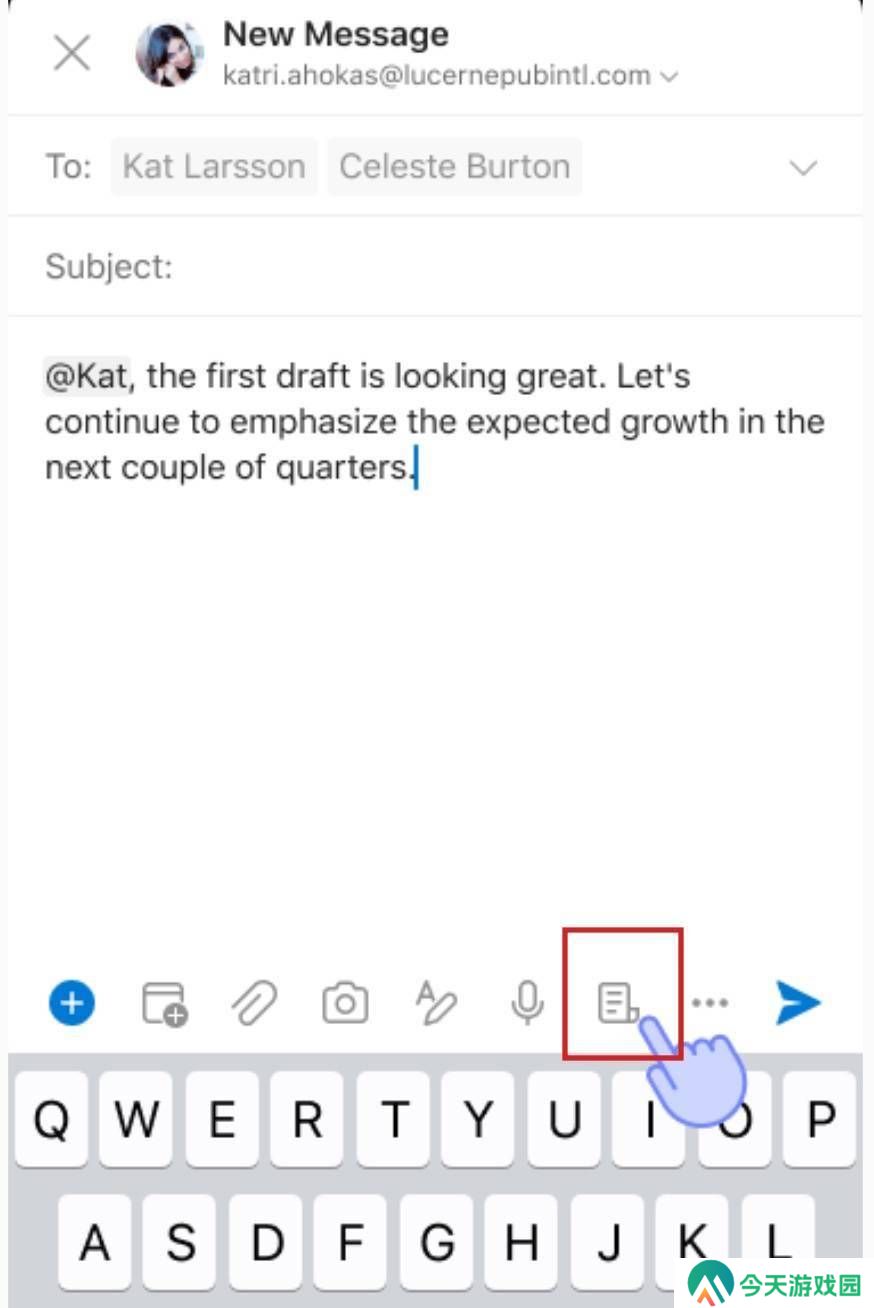
Task: Expand the To recipients chevron
Action: pos(804,168)
